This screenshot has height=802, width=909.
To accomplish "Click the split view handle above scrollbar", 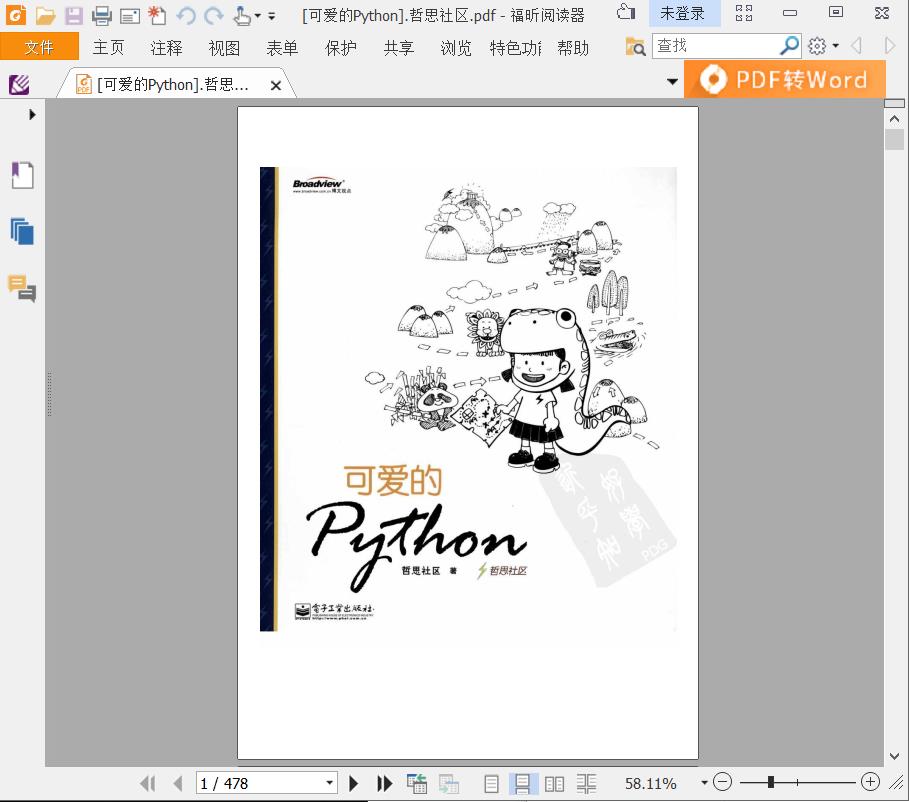I will (x=894, y=103).
